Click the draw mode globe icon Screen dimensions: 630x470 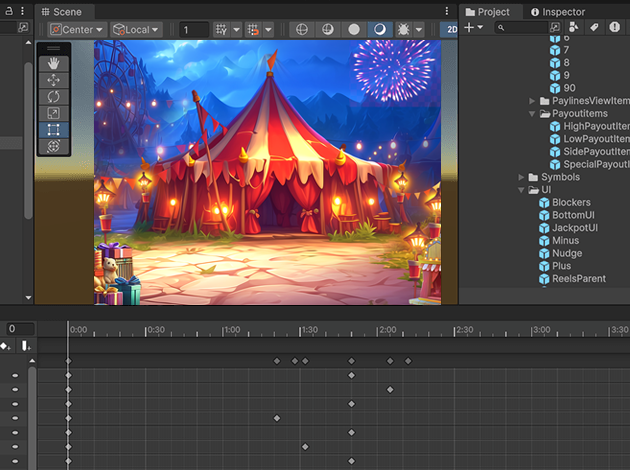pyautogui.click(x=302, y=29)
